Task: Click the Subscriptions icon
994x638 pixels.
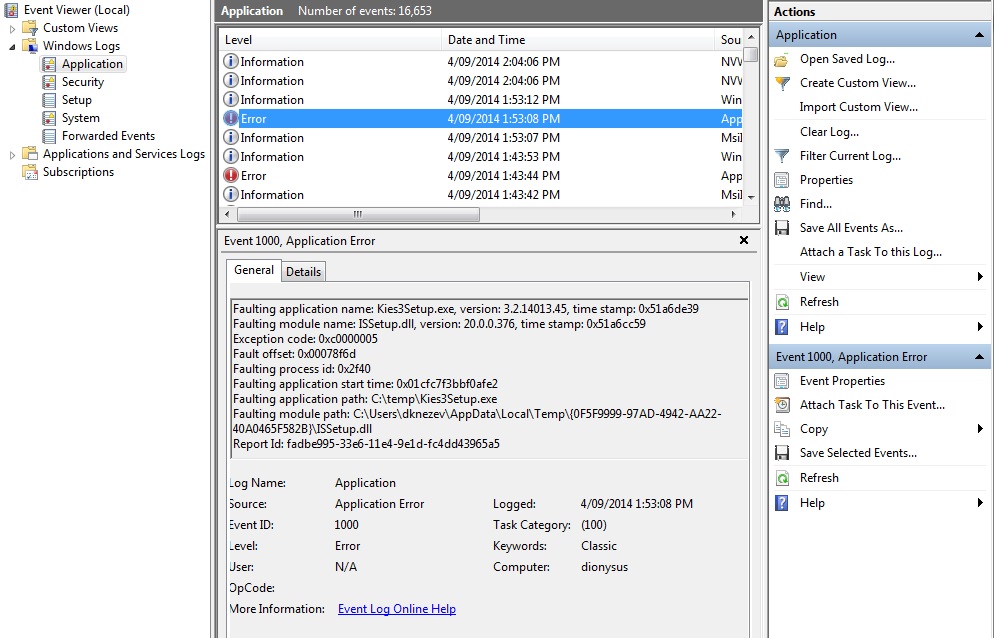Action: coord(30,172)
